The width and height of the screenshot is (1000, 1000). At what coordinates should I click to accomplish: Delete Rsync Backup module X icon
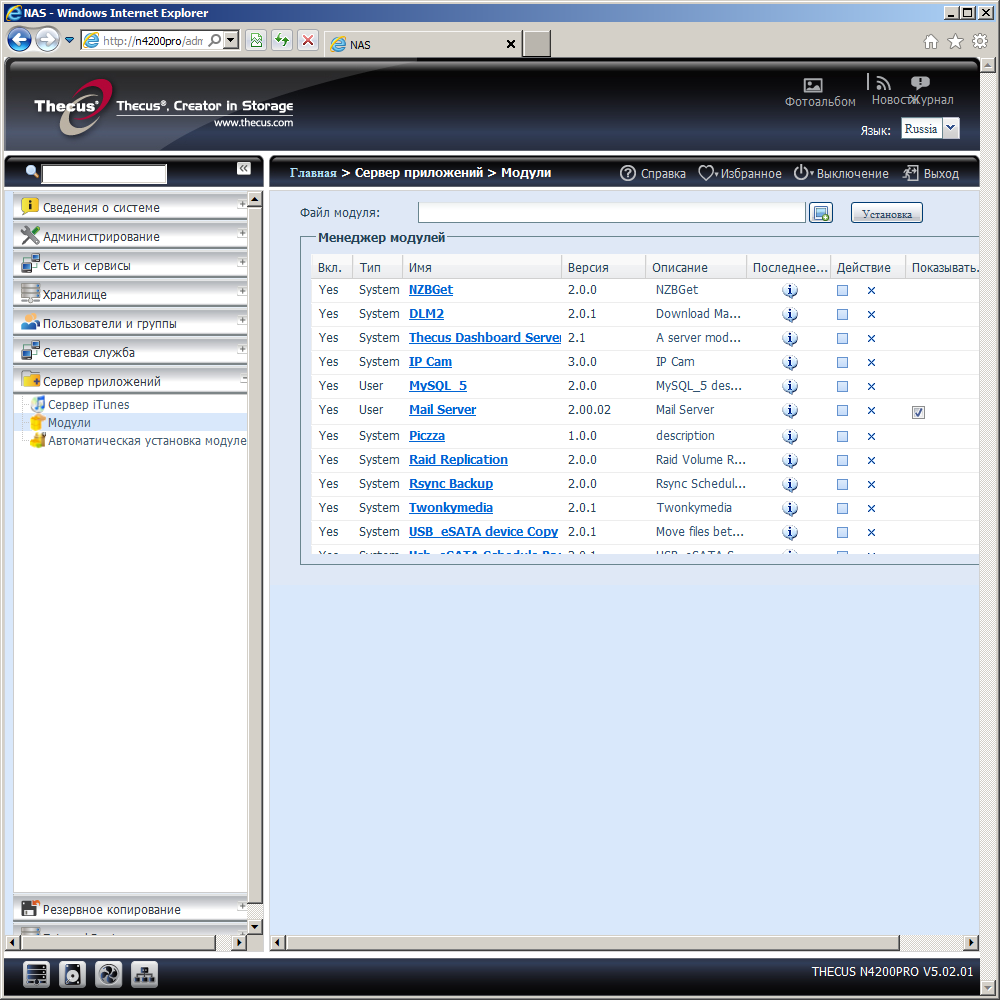[871, 485]
